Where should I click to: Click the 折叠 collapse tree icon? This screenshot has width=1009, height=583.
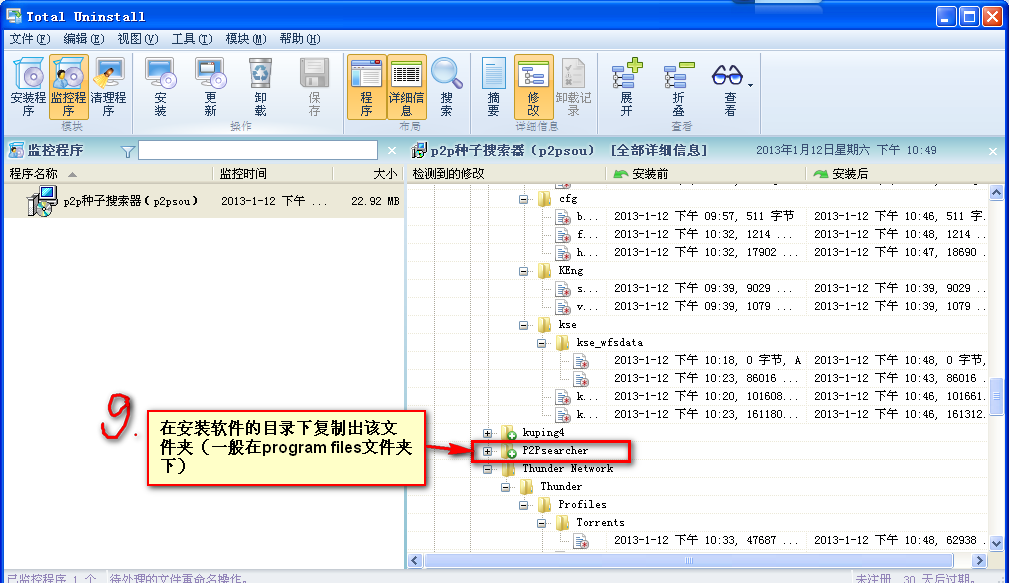coord(678,87)
